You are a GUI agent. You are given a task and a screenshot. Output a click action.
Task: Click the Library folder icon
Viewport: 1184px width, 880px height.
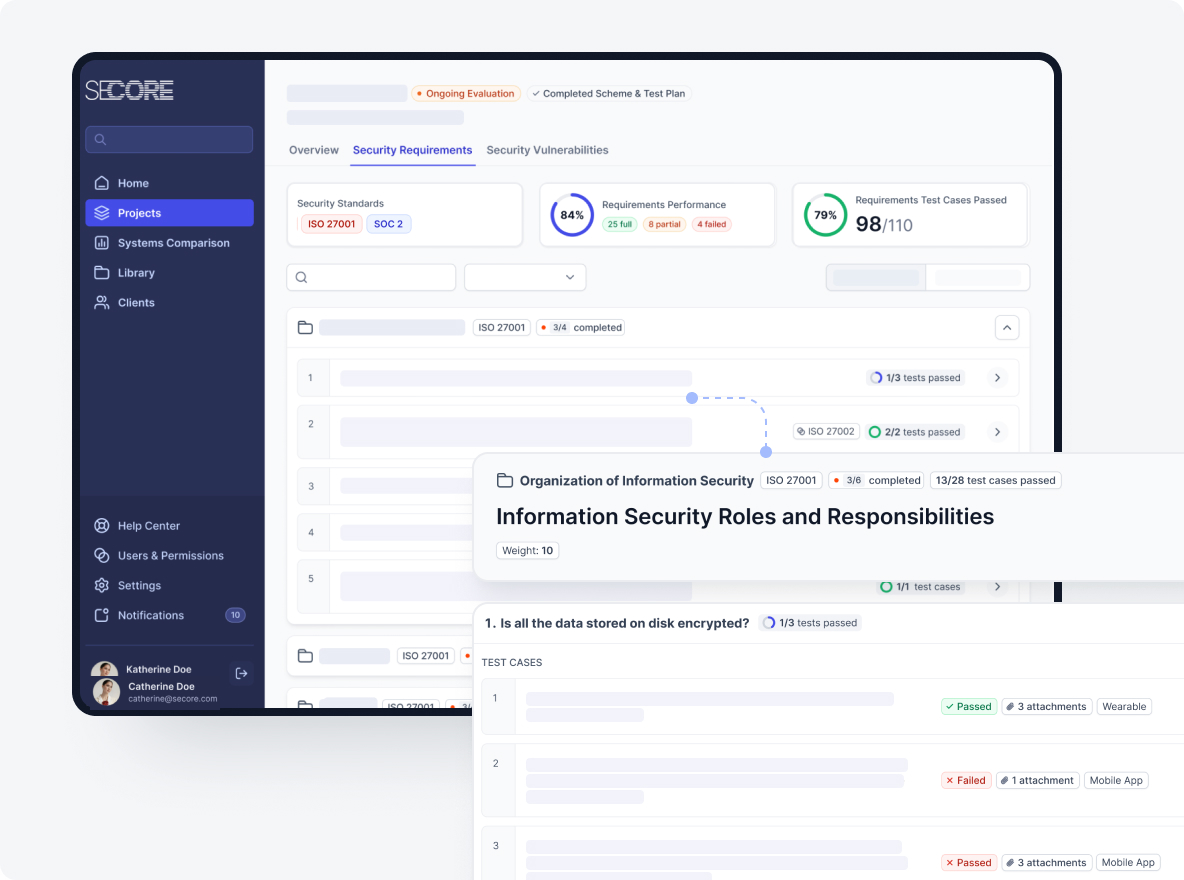(x=101, y=273)
